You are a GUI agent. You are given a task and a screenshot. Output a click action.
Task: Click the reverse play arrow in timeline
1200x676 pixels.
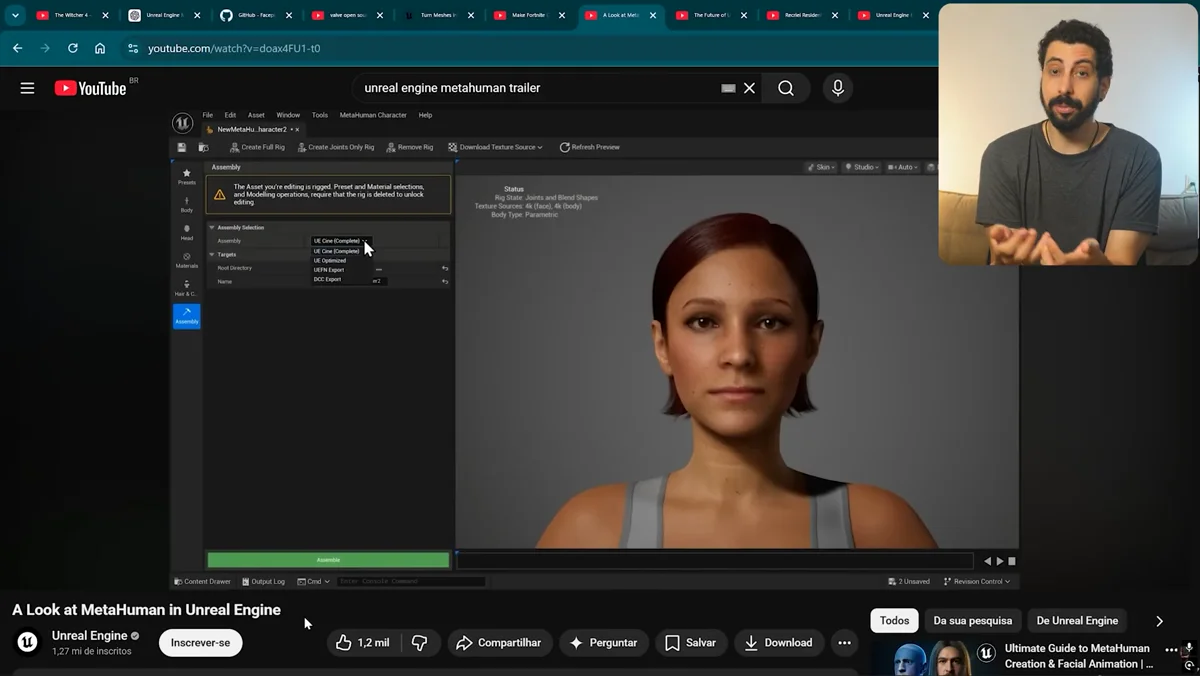point(988,561)
